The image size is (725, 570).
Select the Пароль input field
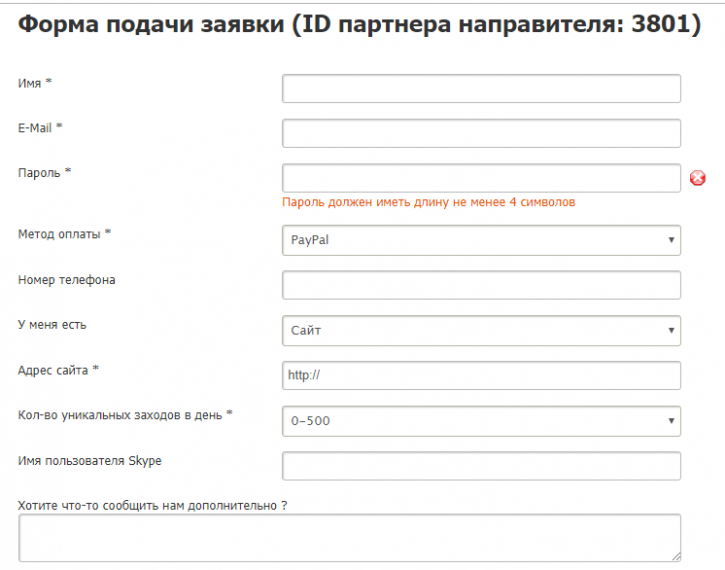[x=481, y=178]
